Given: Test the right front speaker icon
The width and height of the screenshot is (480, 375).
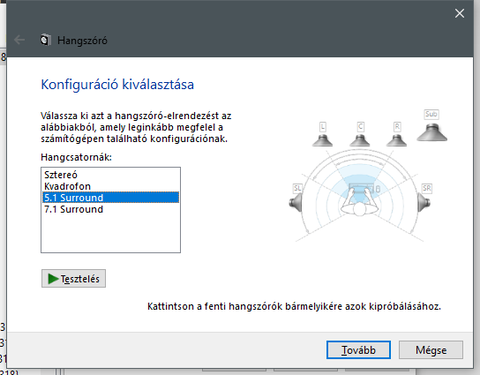Looking at the screenshot, I should pyautogui.click(x=396, y=140).
